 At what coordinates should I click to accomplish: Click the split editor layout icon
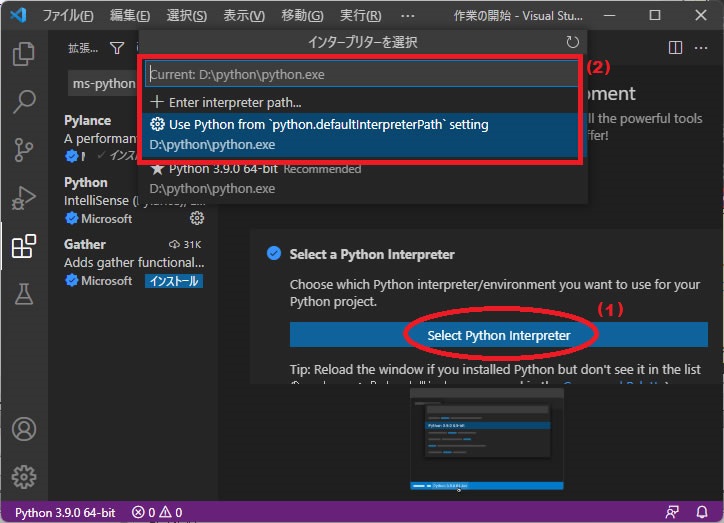675,48
